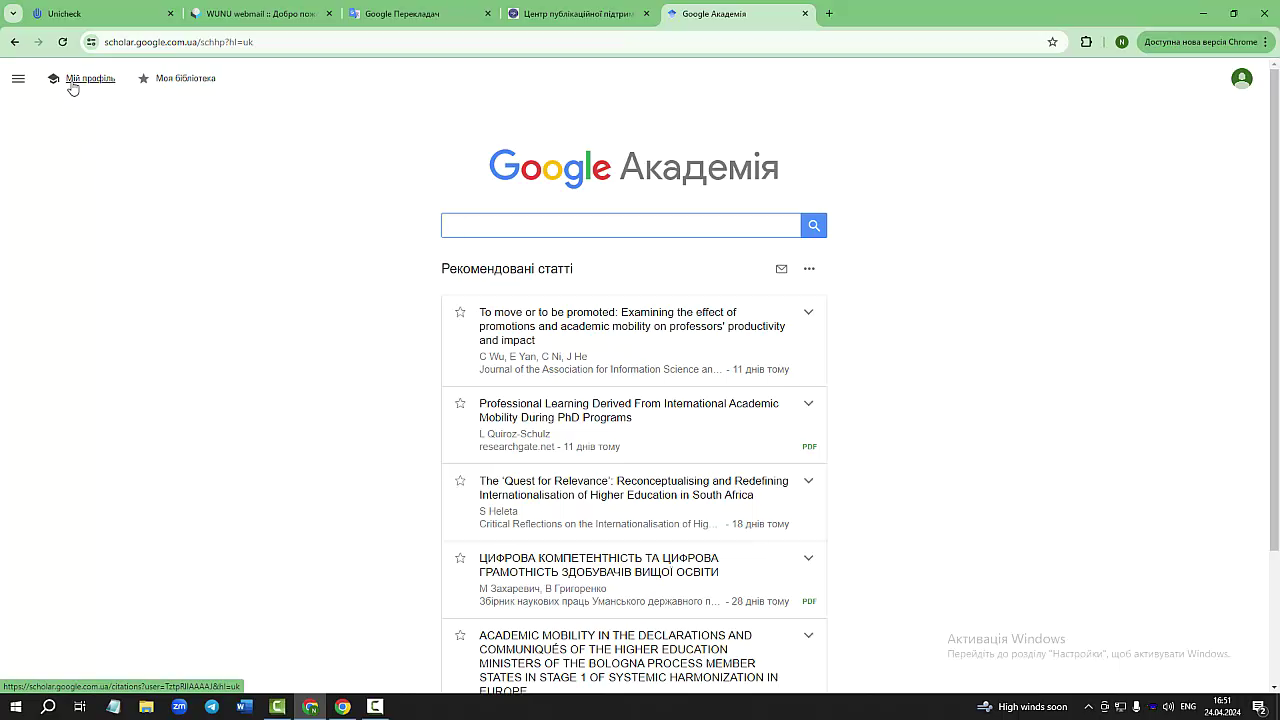The image size is (1280, 720).
Task: Switch the ENG input language
Action: [x=1188, y=706]
